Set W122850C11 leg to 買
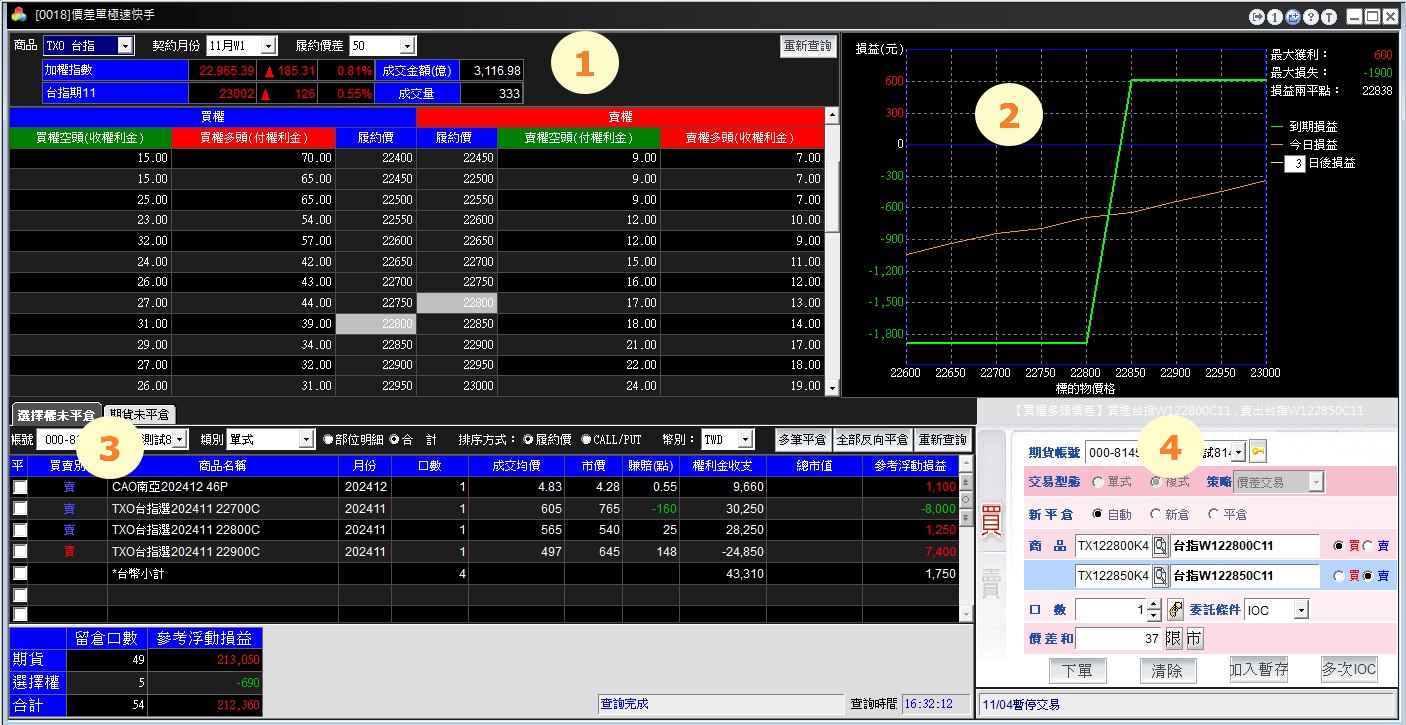Viewport: 1406px width, 725px height. [1340, 576]
